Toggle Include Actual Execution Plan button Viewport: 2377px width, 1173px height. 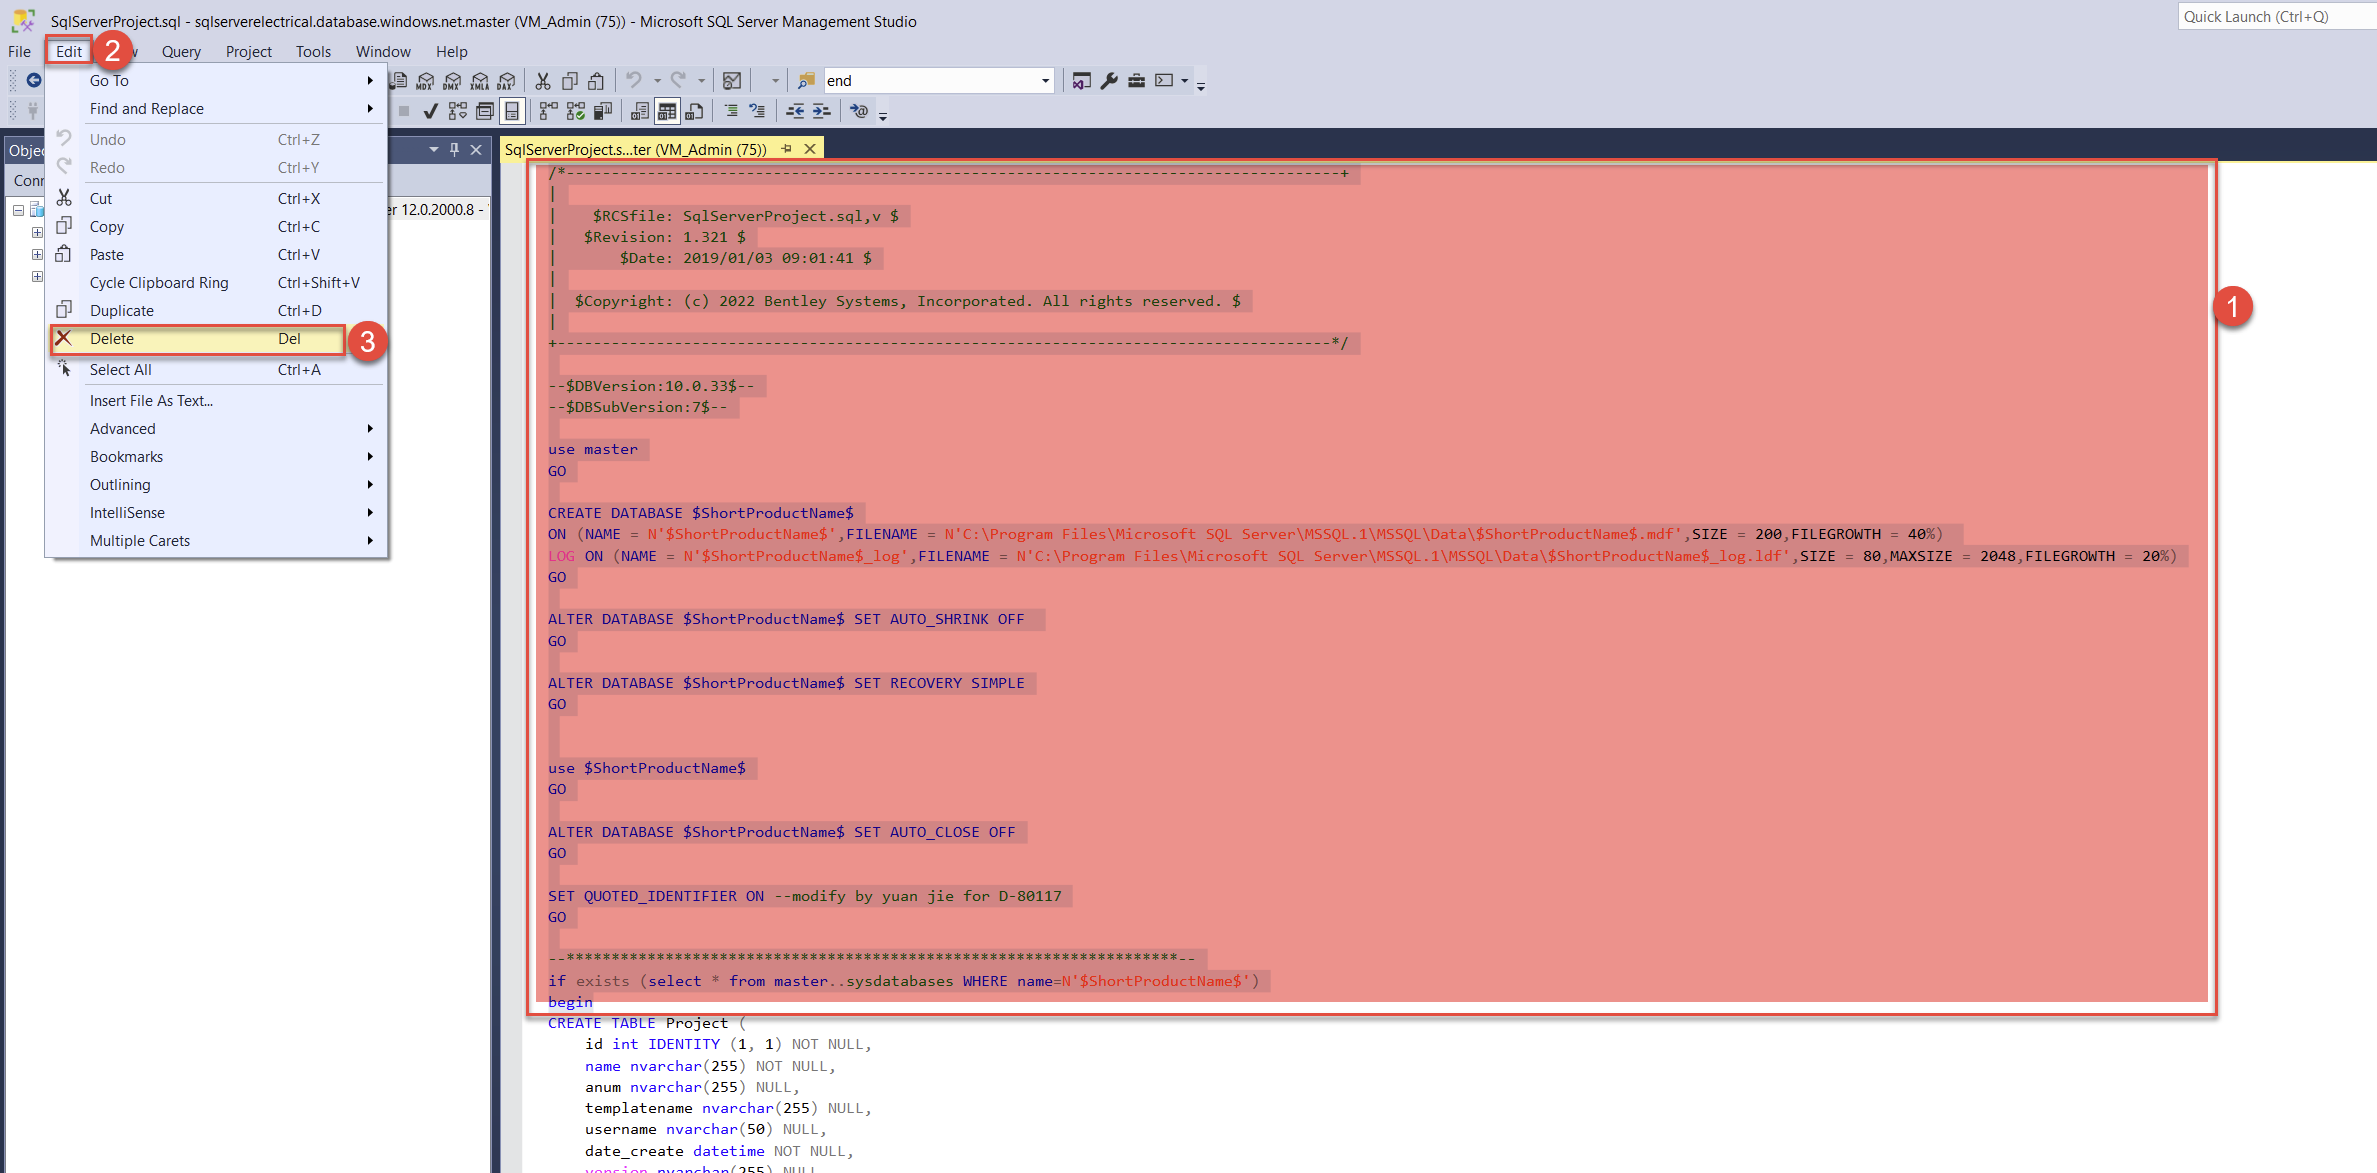pyautogui.click(x=549, y=111)
